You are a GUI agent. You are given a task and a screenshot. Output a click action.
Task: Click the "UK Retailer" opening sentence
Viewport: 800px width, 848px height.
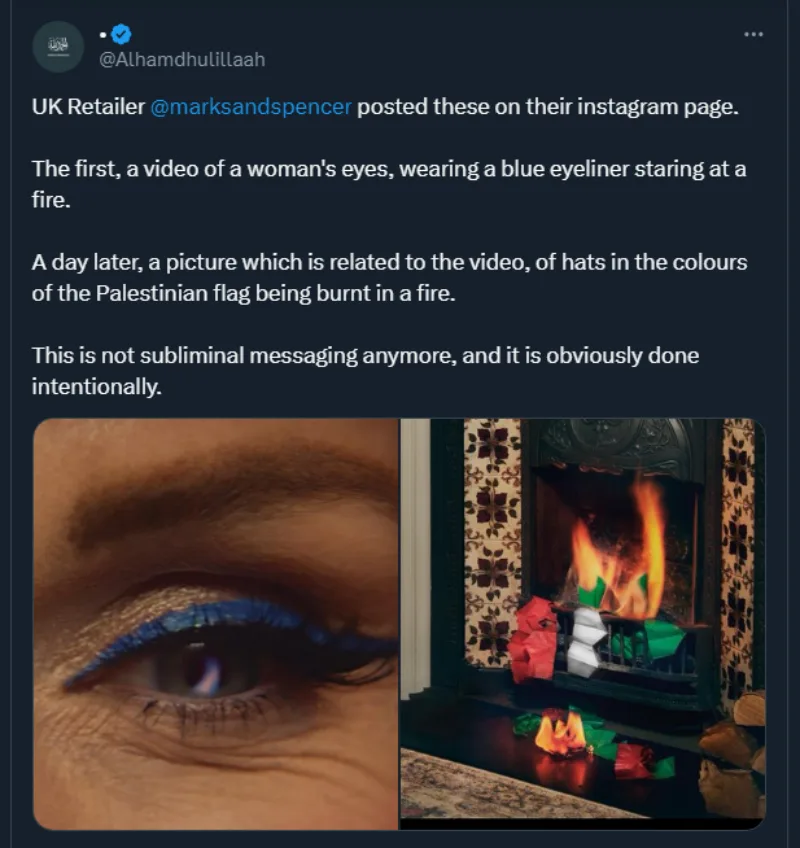[88, 107]
